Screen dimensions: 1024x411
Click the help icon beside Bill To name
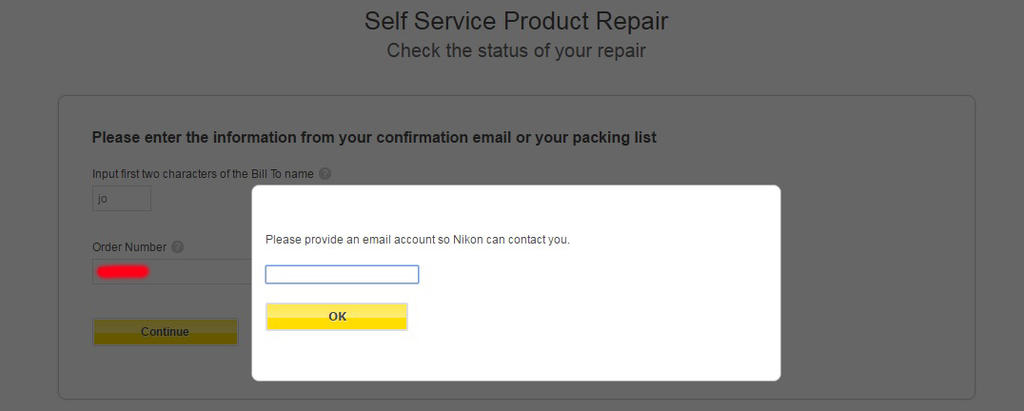325,174
